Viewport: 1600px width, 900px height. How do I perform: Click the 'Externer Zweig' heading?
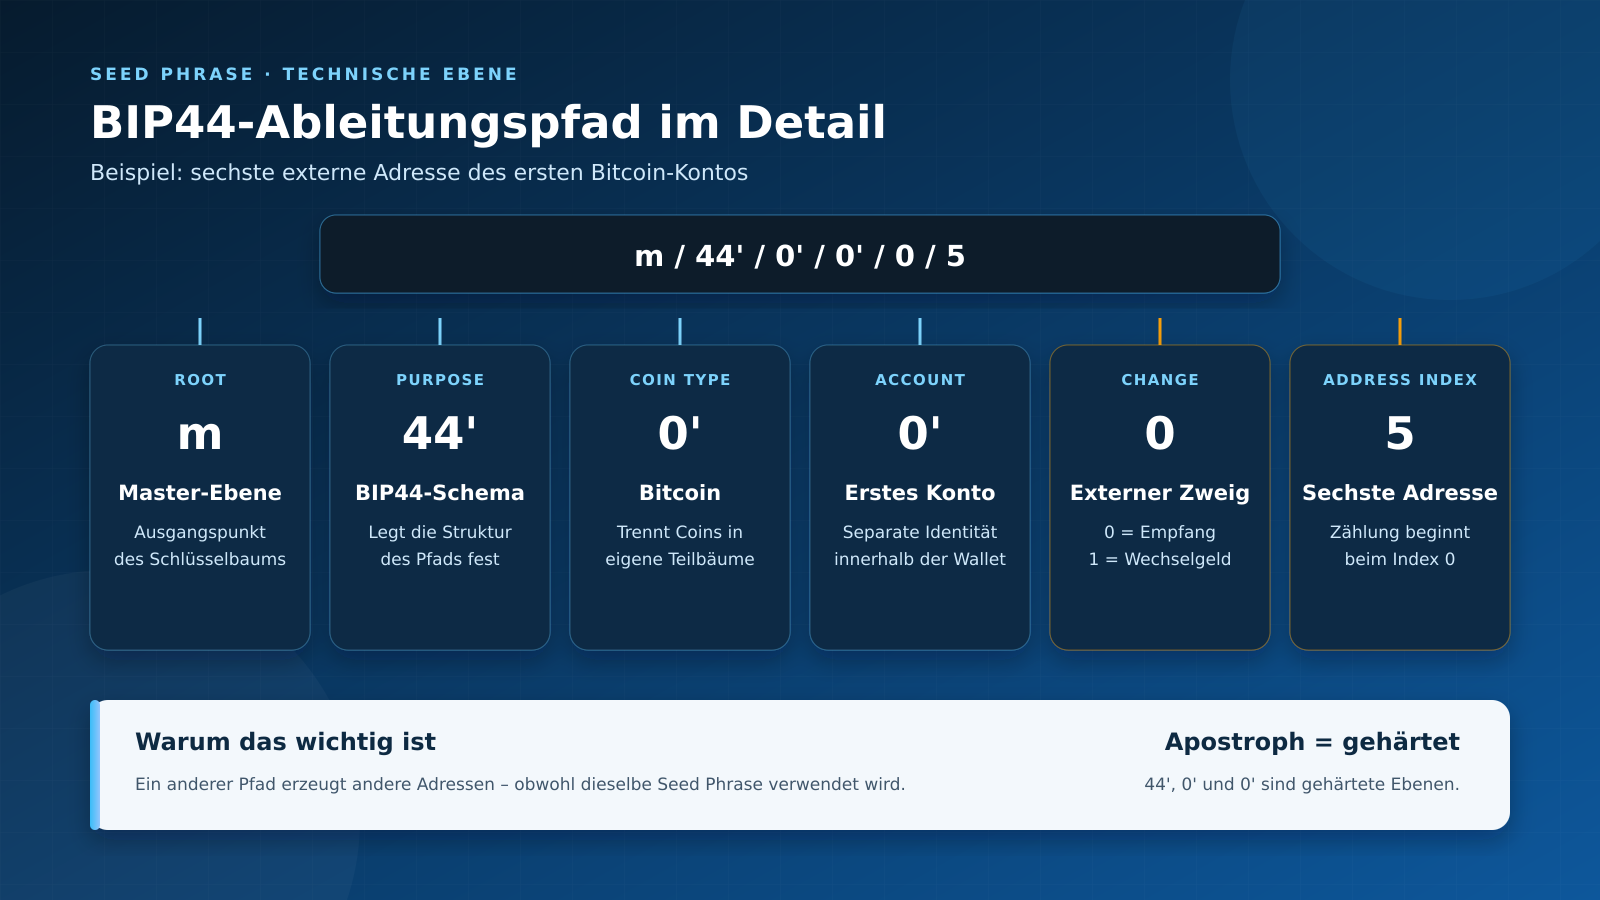click(x=1160, y=493)
